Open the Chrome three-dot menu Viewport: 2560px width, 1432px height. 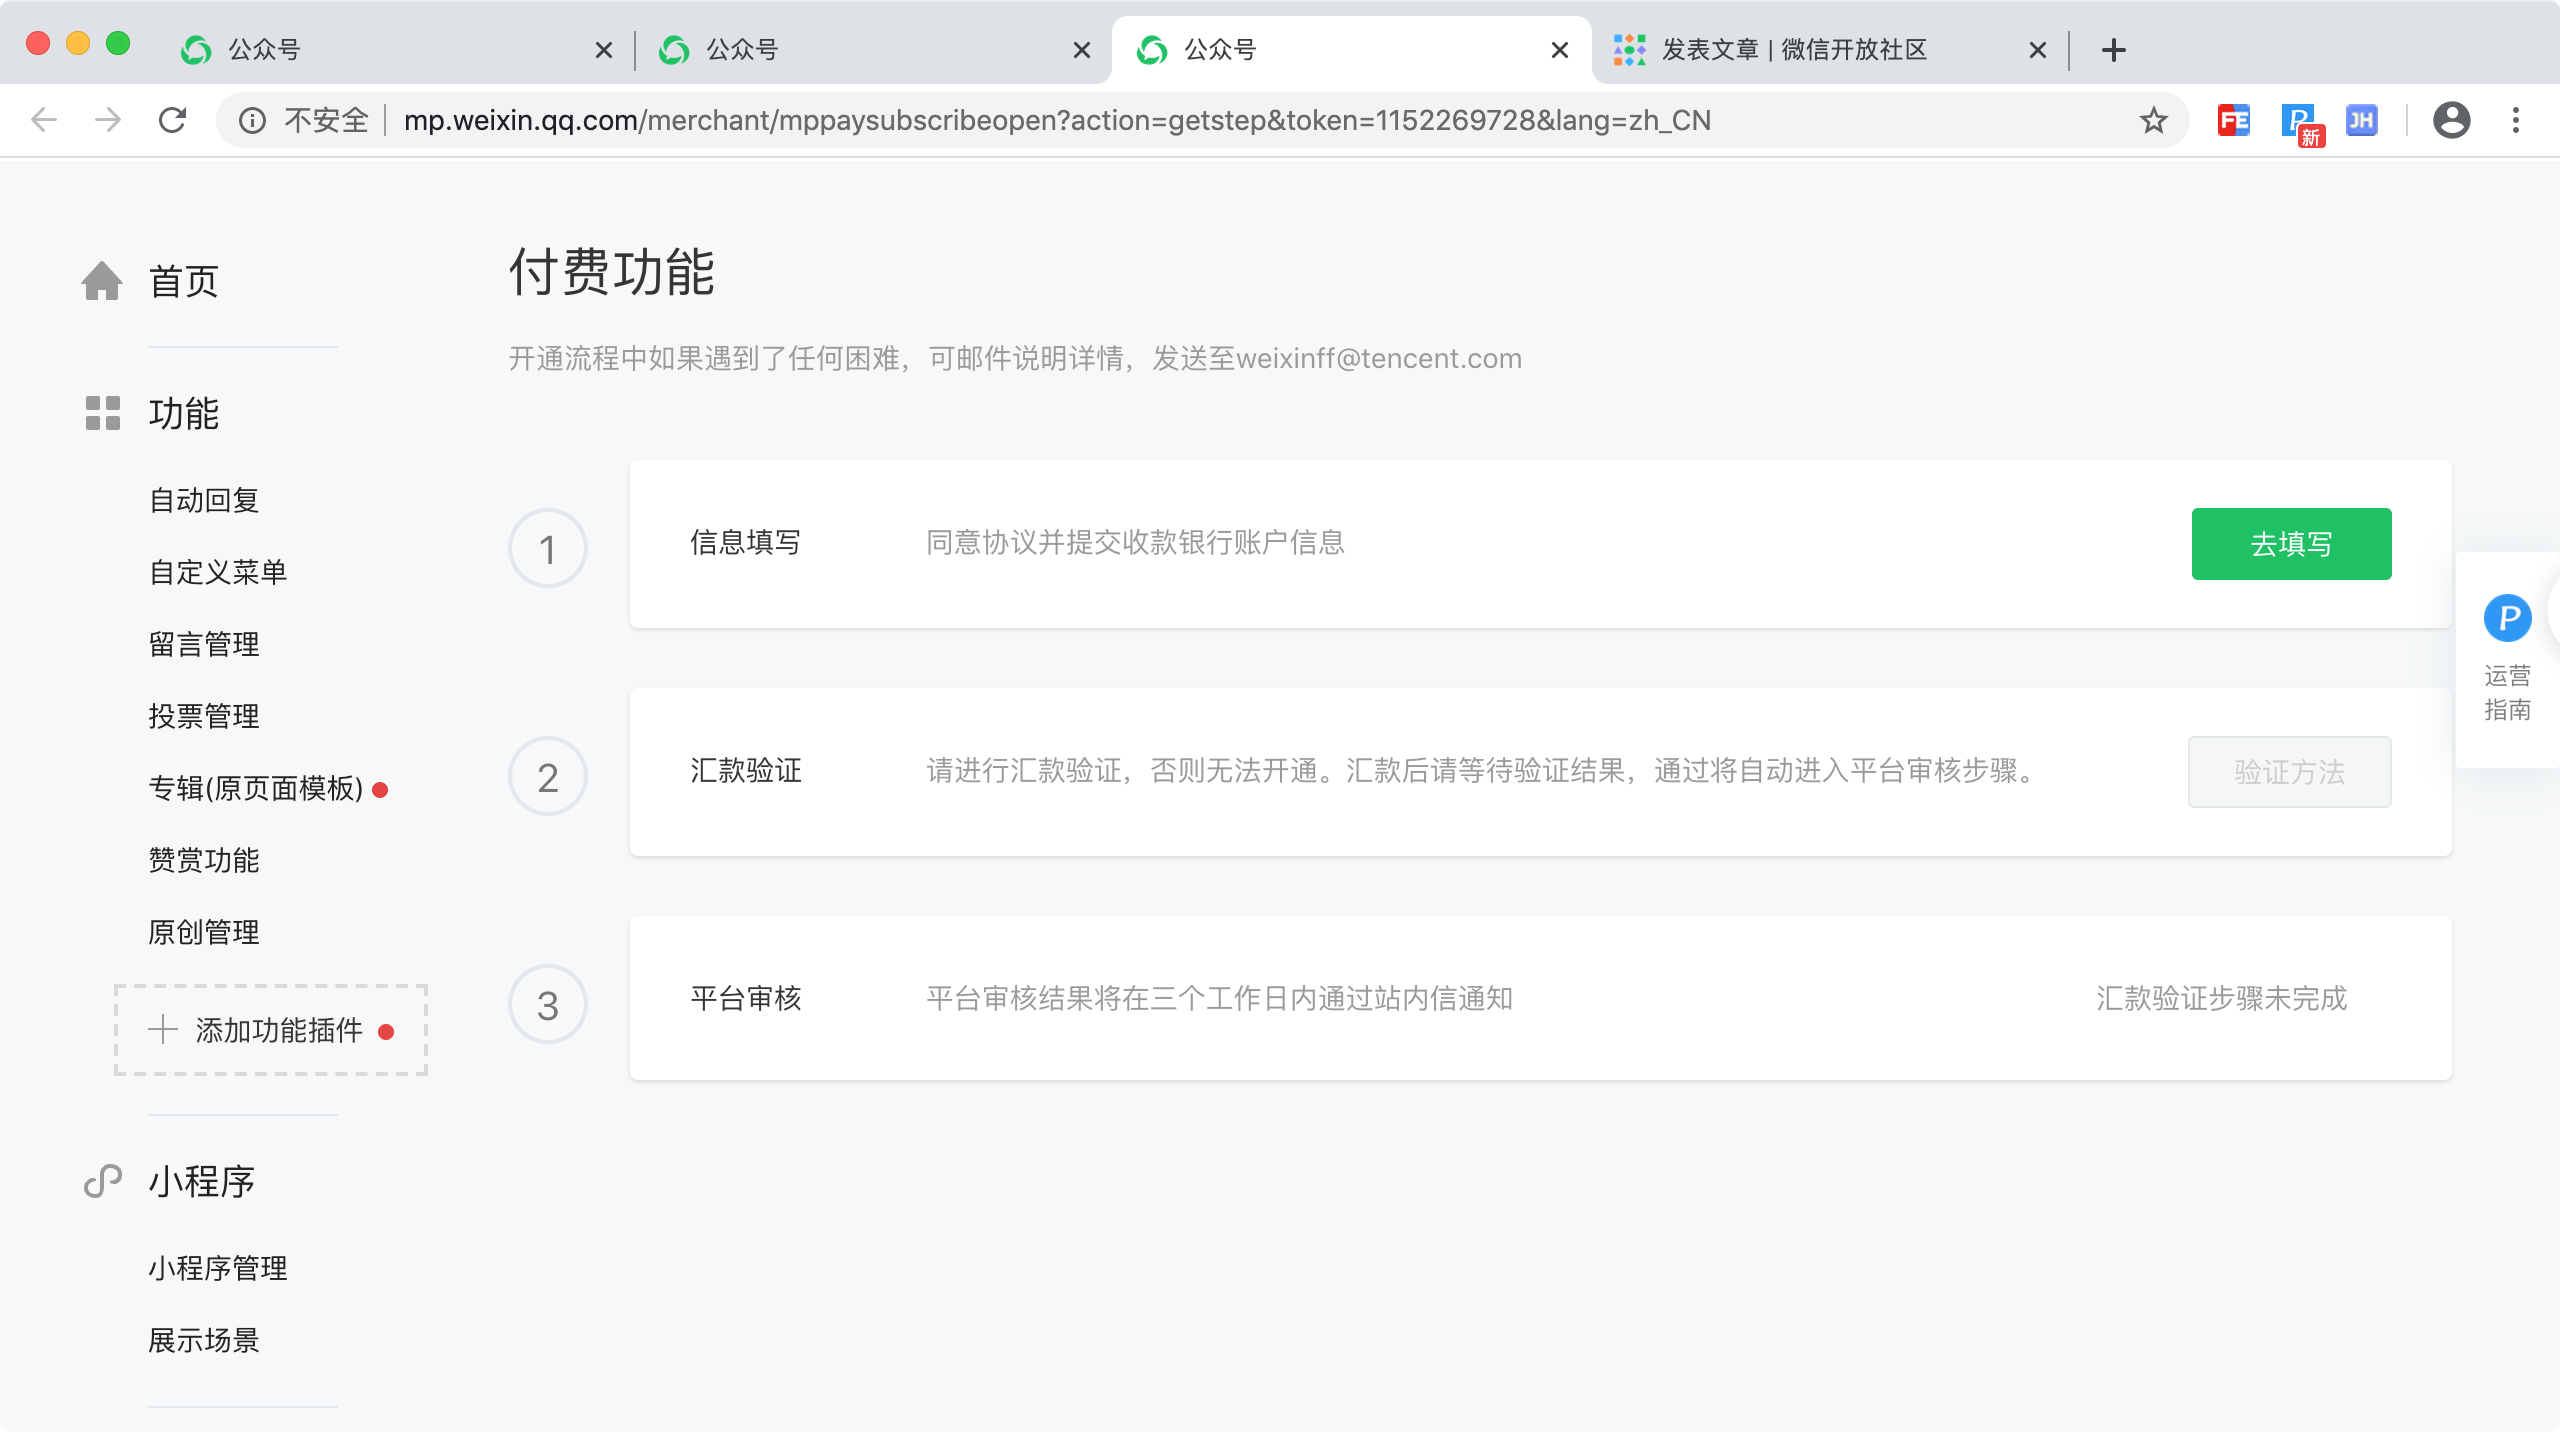pyautogui.click(x=2516, y=121)
